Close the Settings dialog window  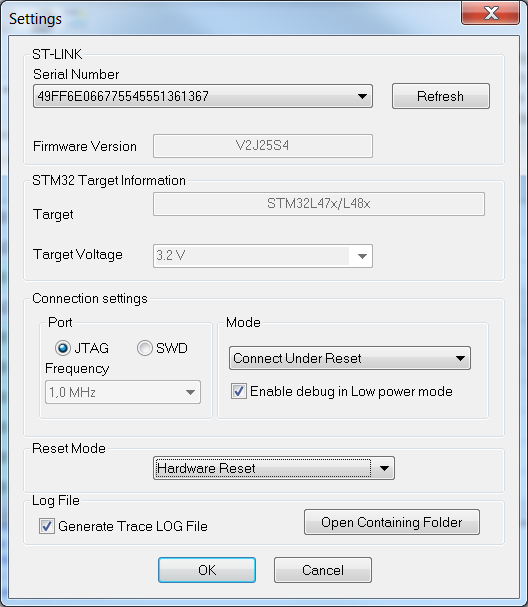tap(490, 13)
